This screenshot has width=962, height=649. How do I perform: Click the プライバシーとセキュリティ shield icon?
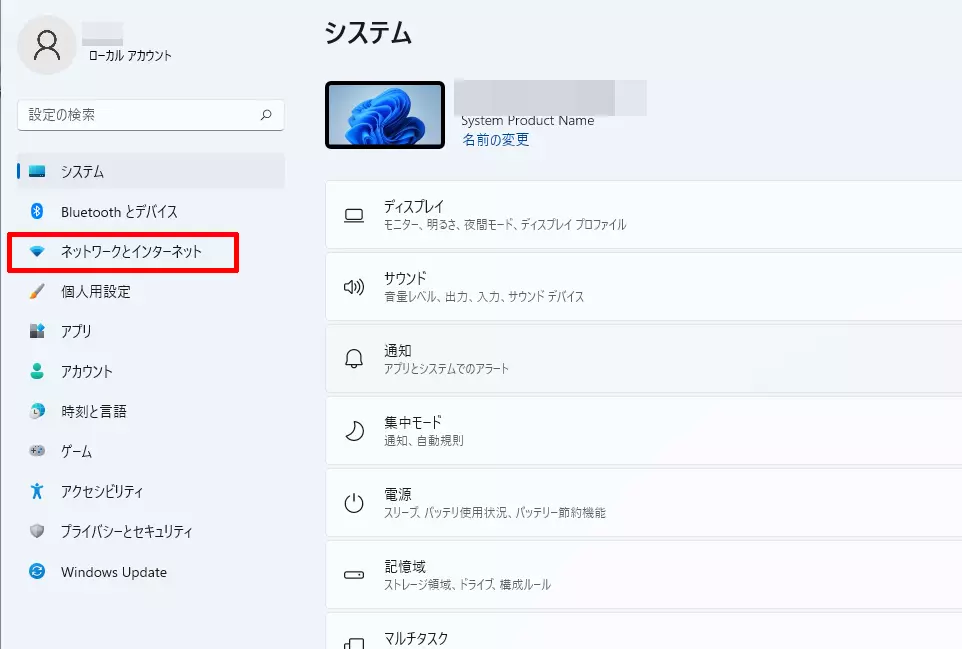click(37, 531)
